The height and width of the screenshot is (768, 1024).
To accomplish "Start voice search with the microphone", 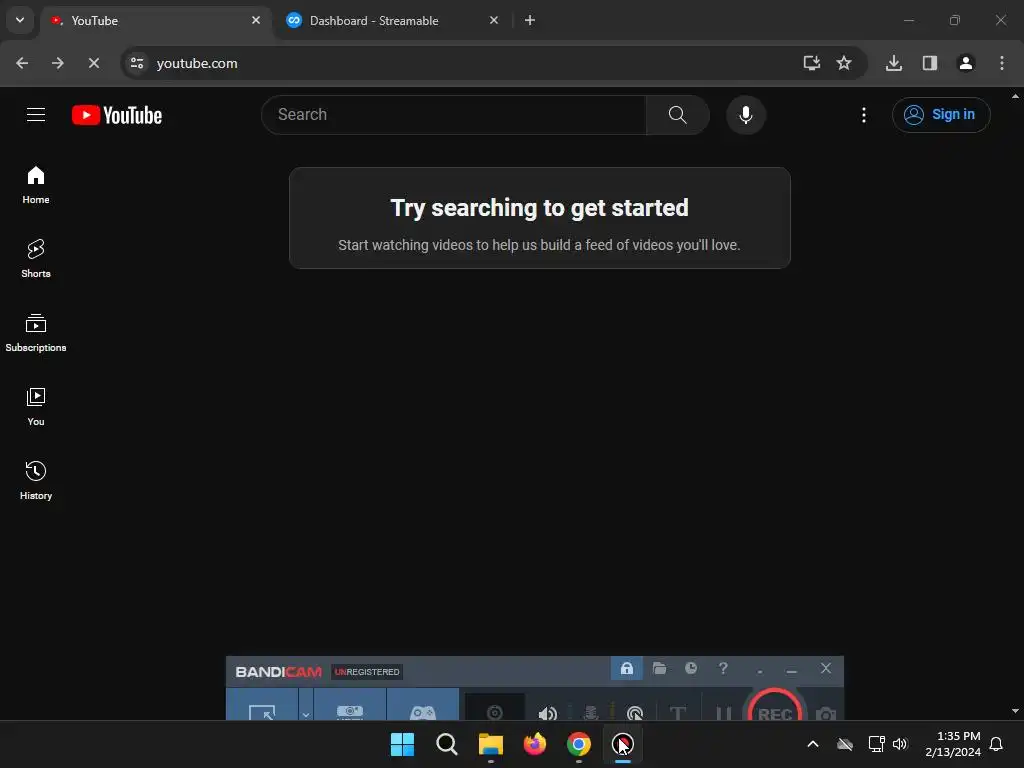I will coord(745,115).
